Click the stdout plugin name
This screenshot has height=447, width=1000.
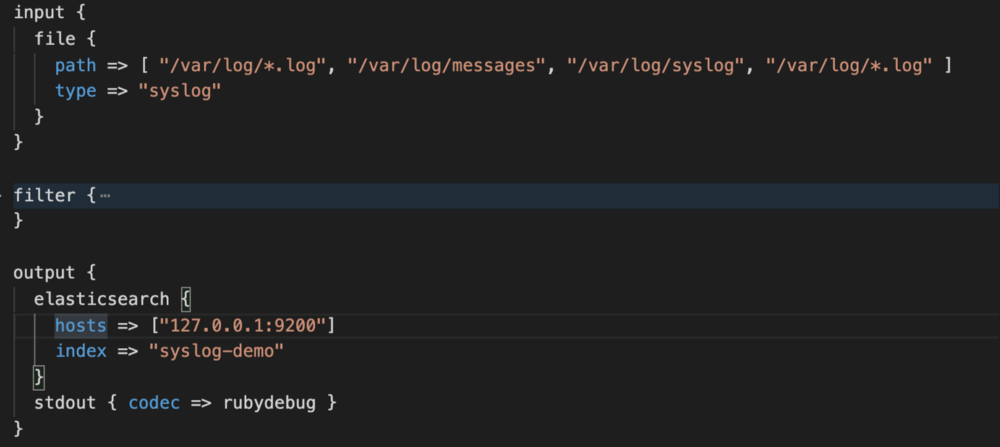click(65, 403)
